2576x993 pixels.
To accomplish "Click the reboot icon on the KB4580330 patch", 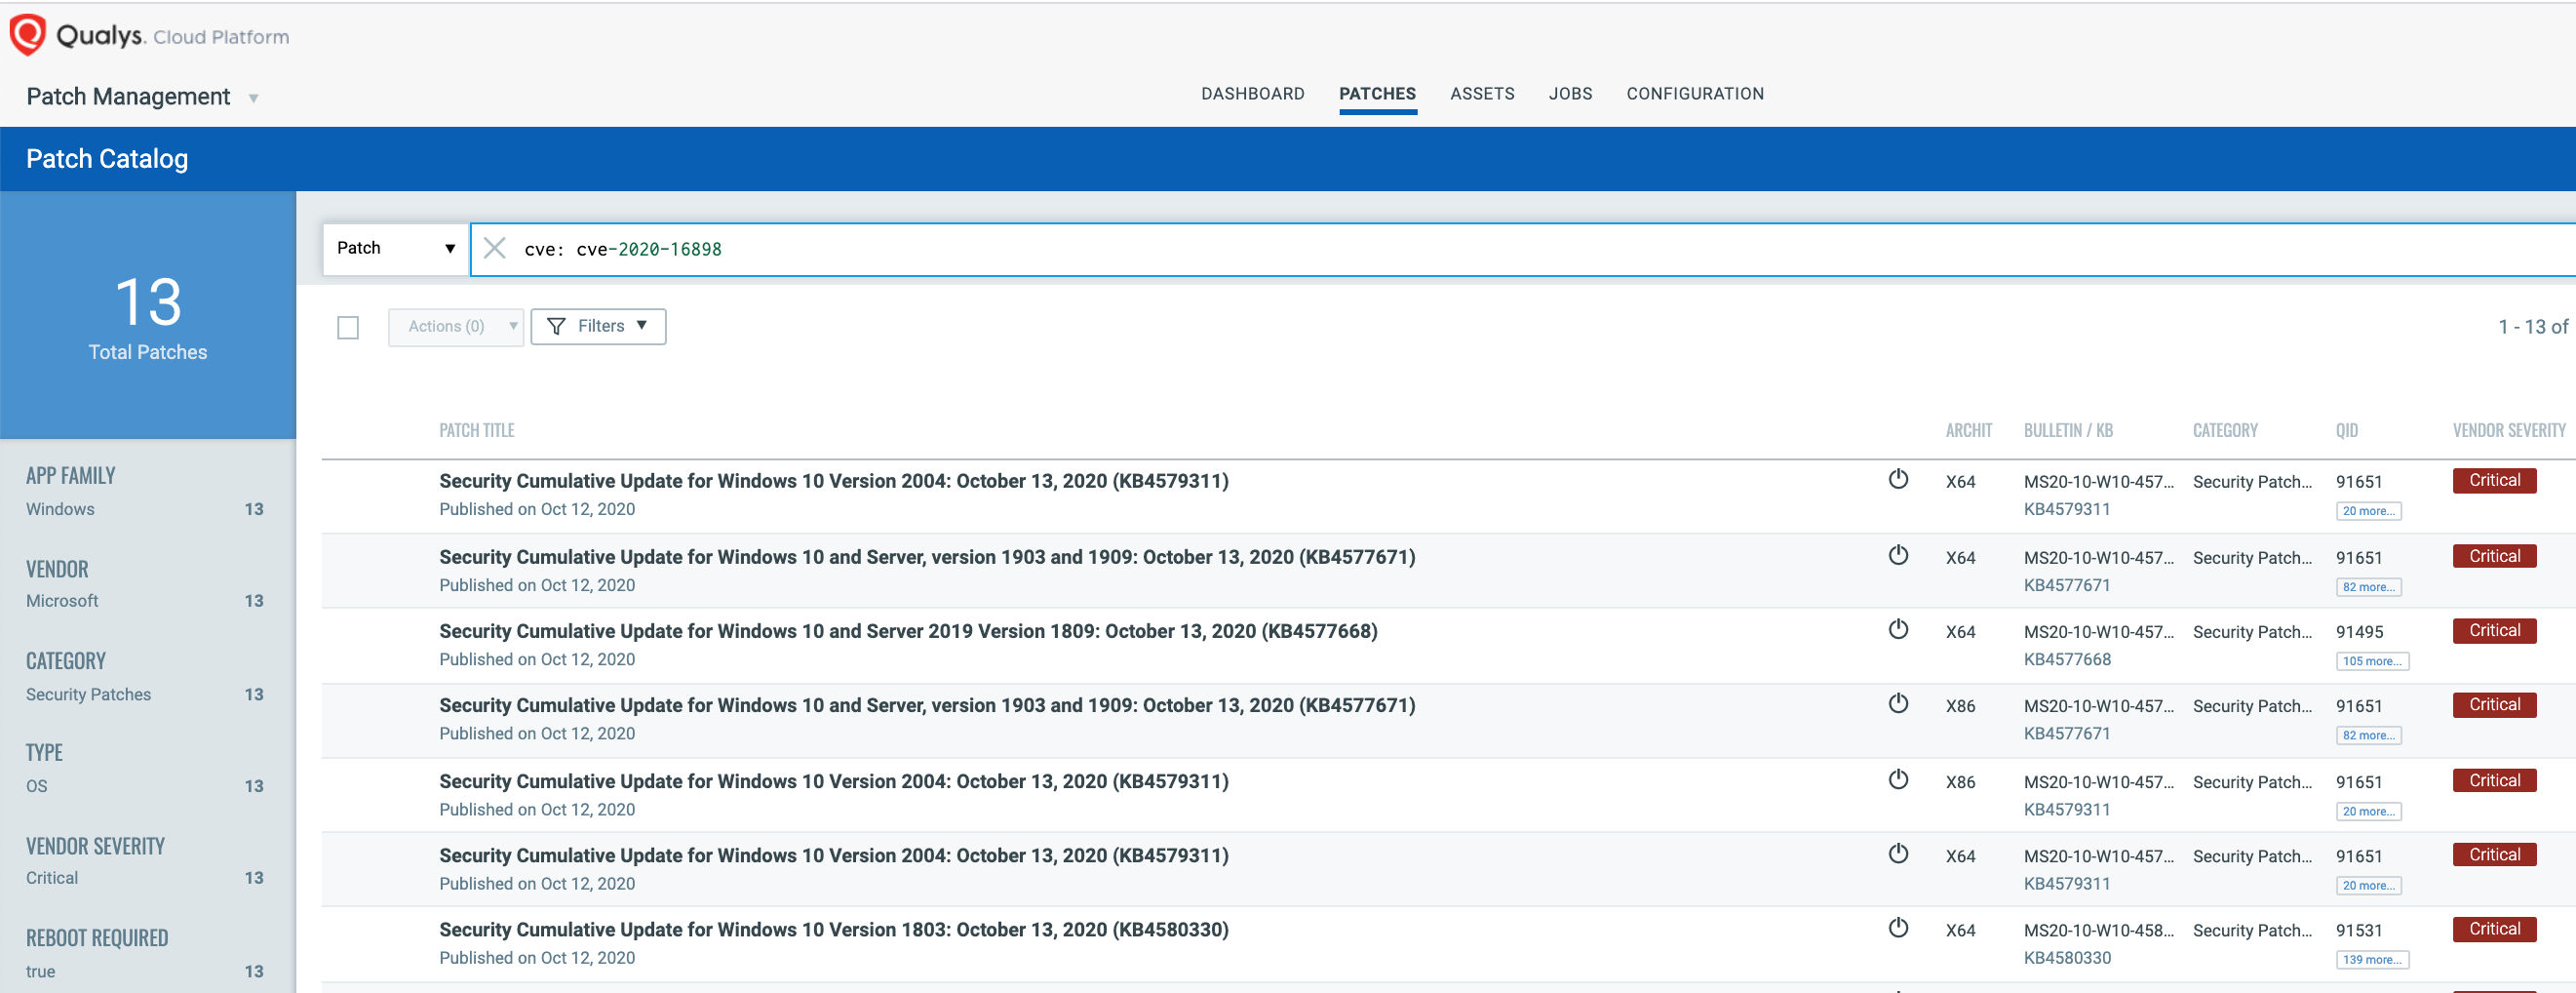I will pyautogui.click(x=1898, y=927).
